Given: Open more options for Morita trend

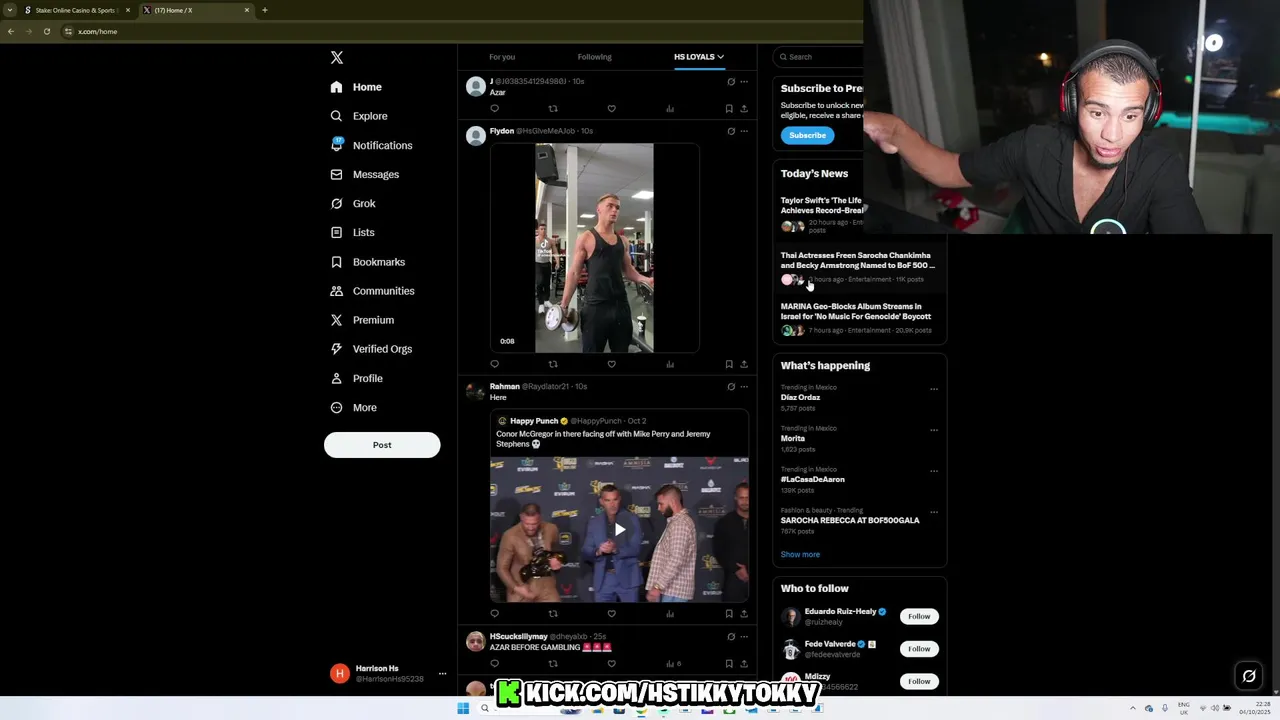Looking at the screenshot, I should pos(934,430).
